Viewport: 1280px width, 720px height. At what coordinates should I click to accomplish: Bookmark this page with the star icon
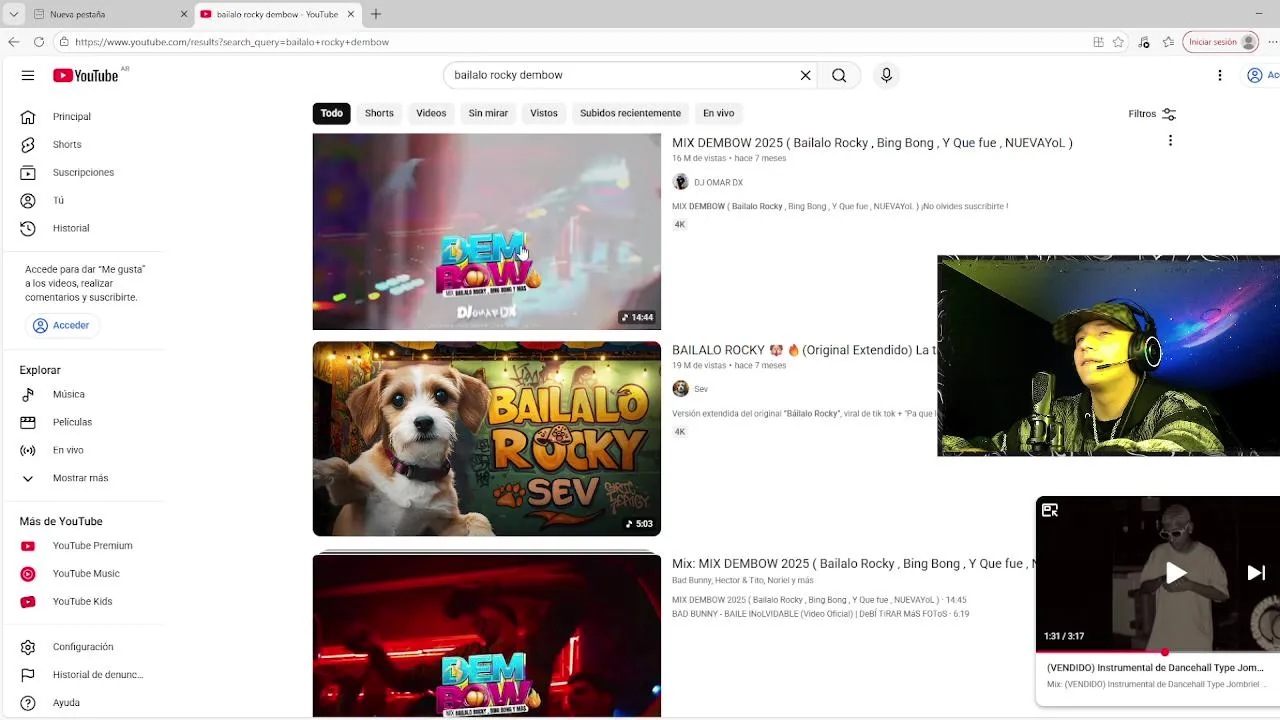1118,42
